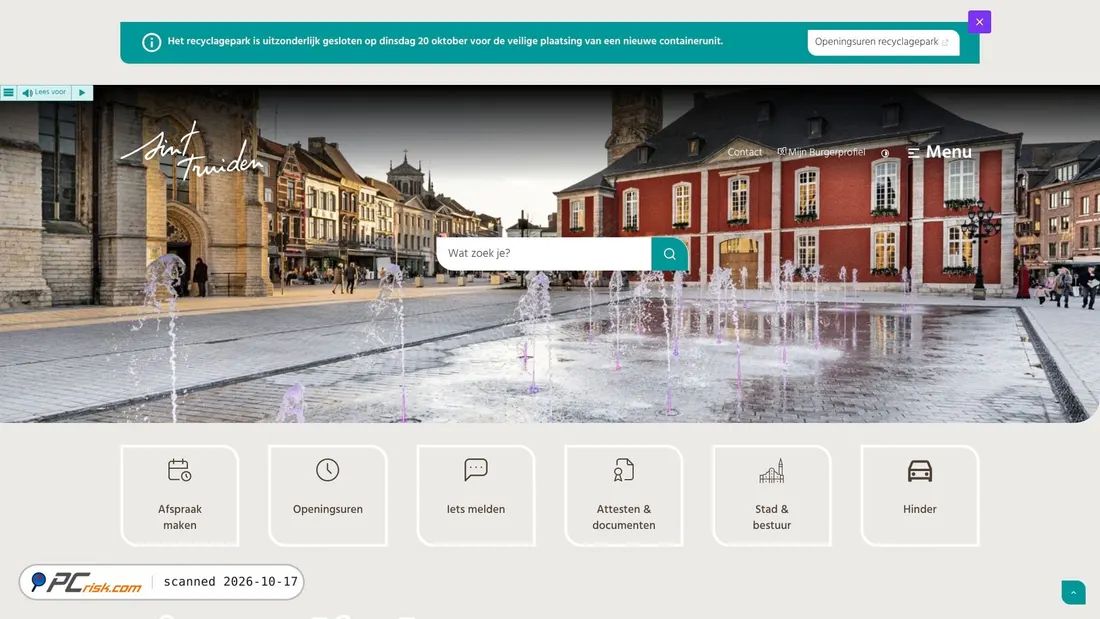Open the Iets melden tile

(476, 495)
